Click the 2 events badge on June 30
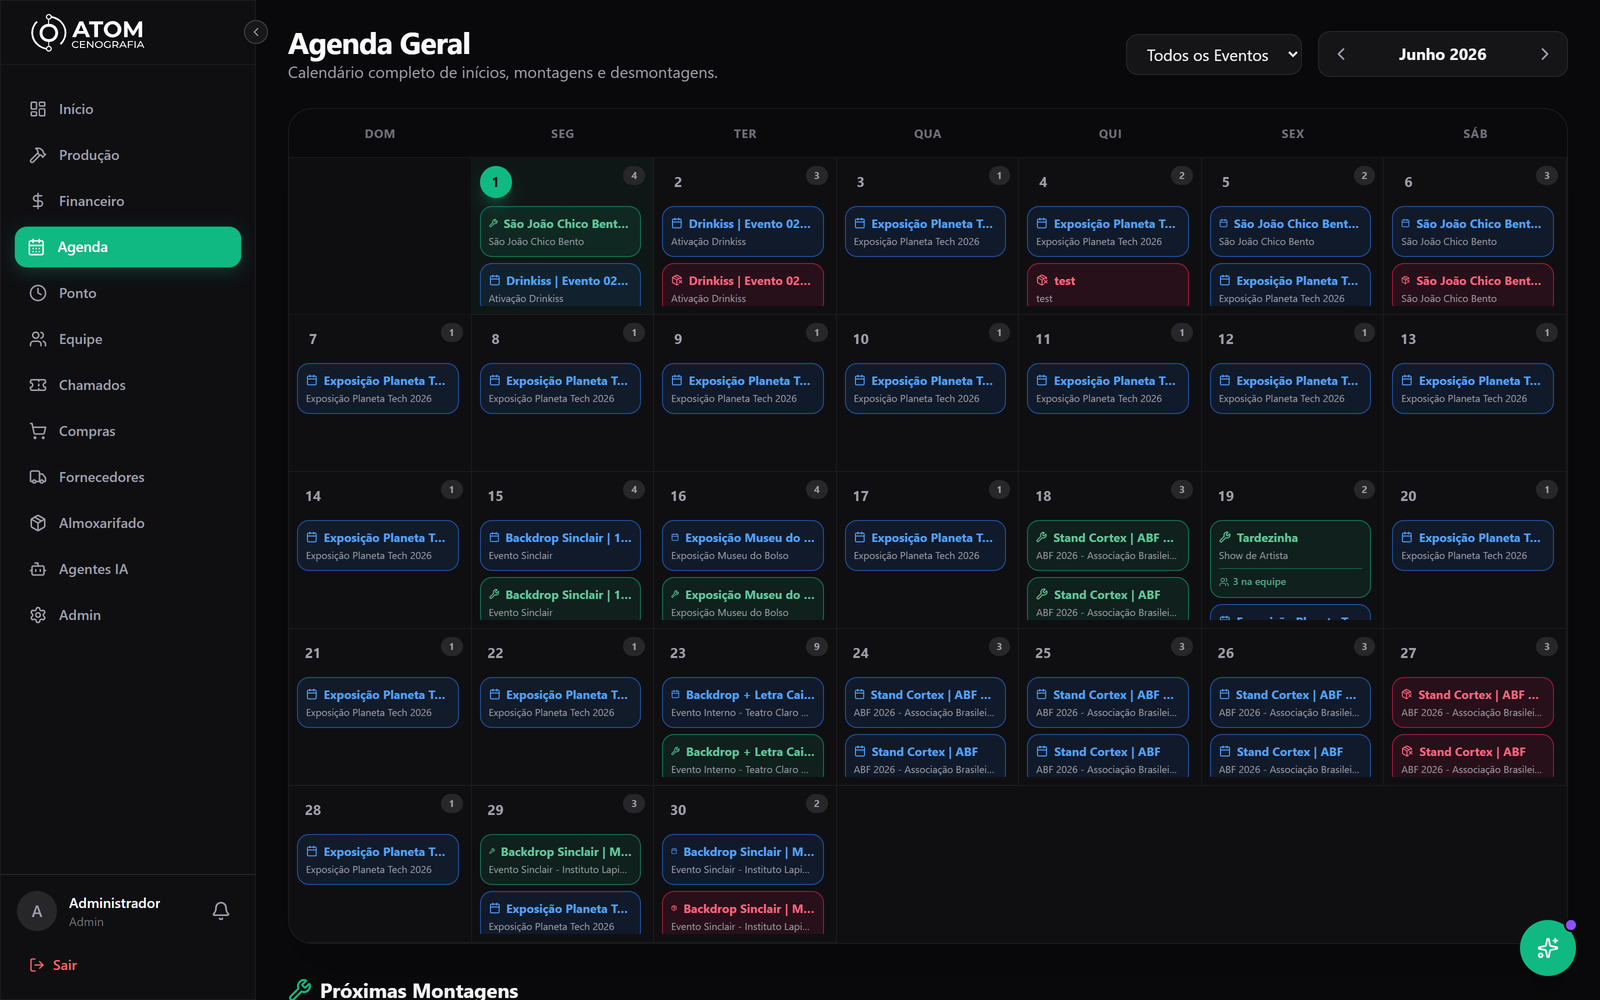The image size is (1600, 1000). pos(816,804)
